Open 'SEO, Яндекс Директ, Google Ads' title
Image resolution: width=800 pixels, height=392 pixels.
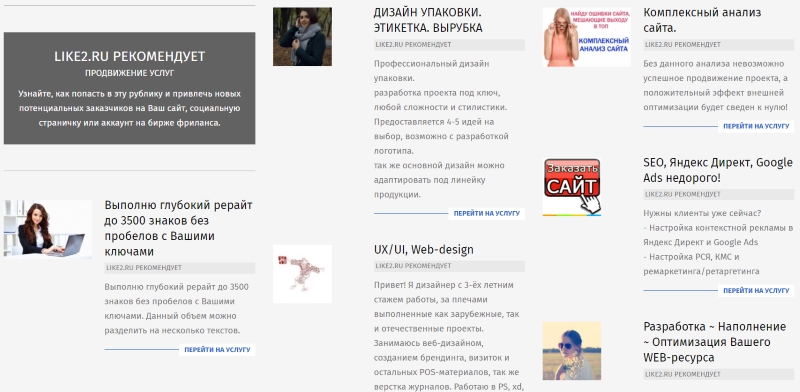coord(718,170)
